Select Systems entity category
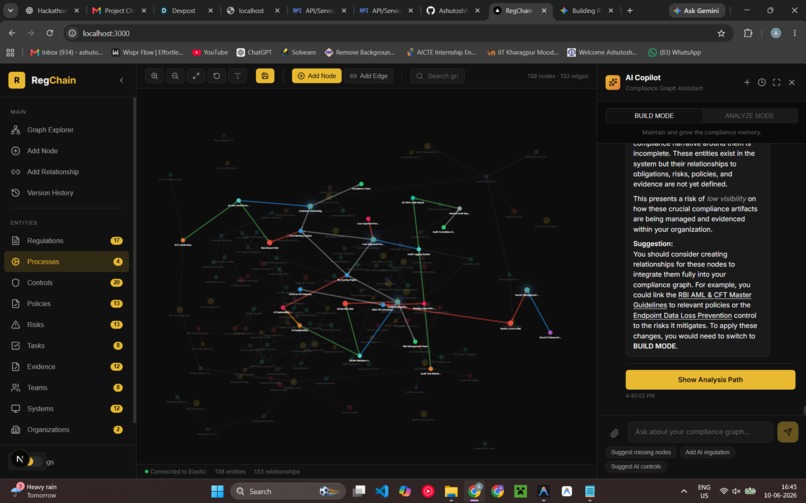The height and width of the screenshot is (503, 806). 67,409
